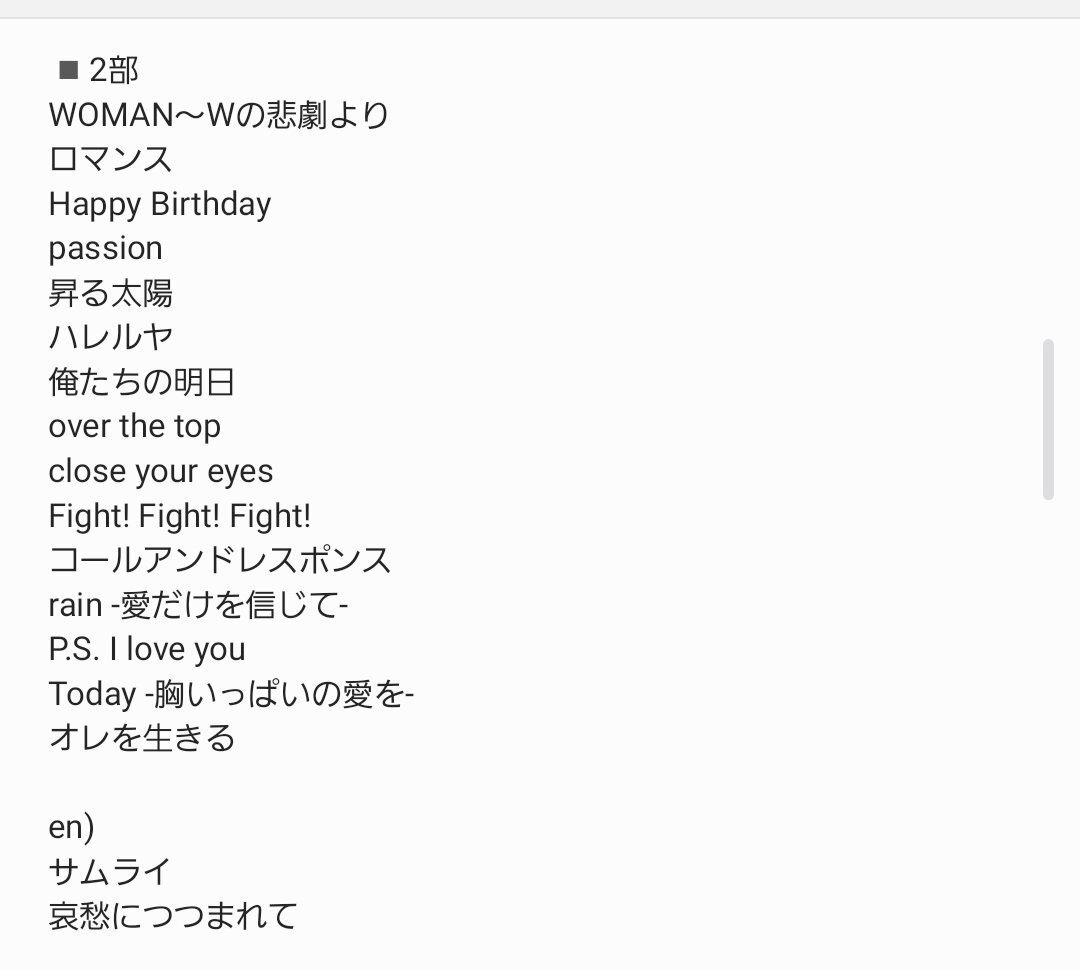The width and height of the screenshot is (1080, 970).
Task: Select the line "WOMAN〜Wの悲劇より"
Action: coord(219,114)
